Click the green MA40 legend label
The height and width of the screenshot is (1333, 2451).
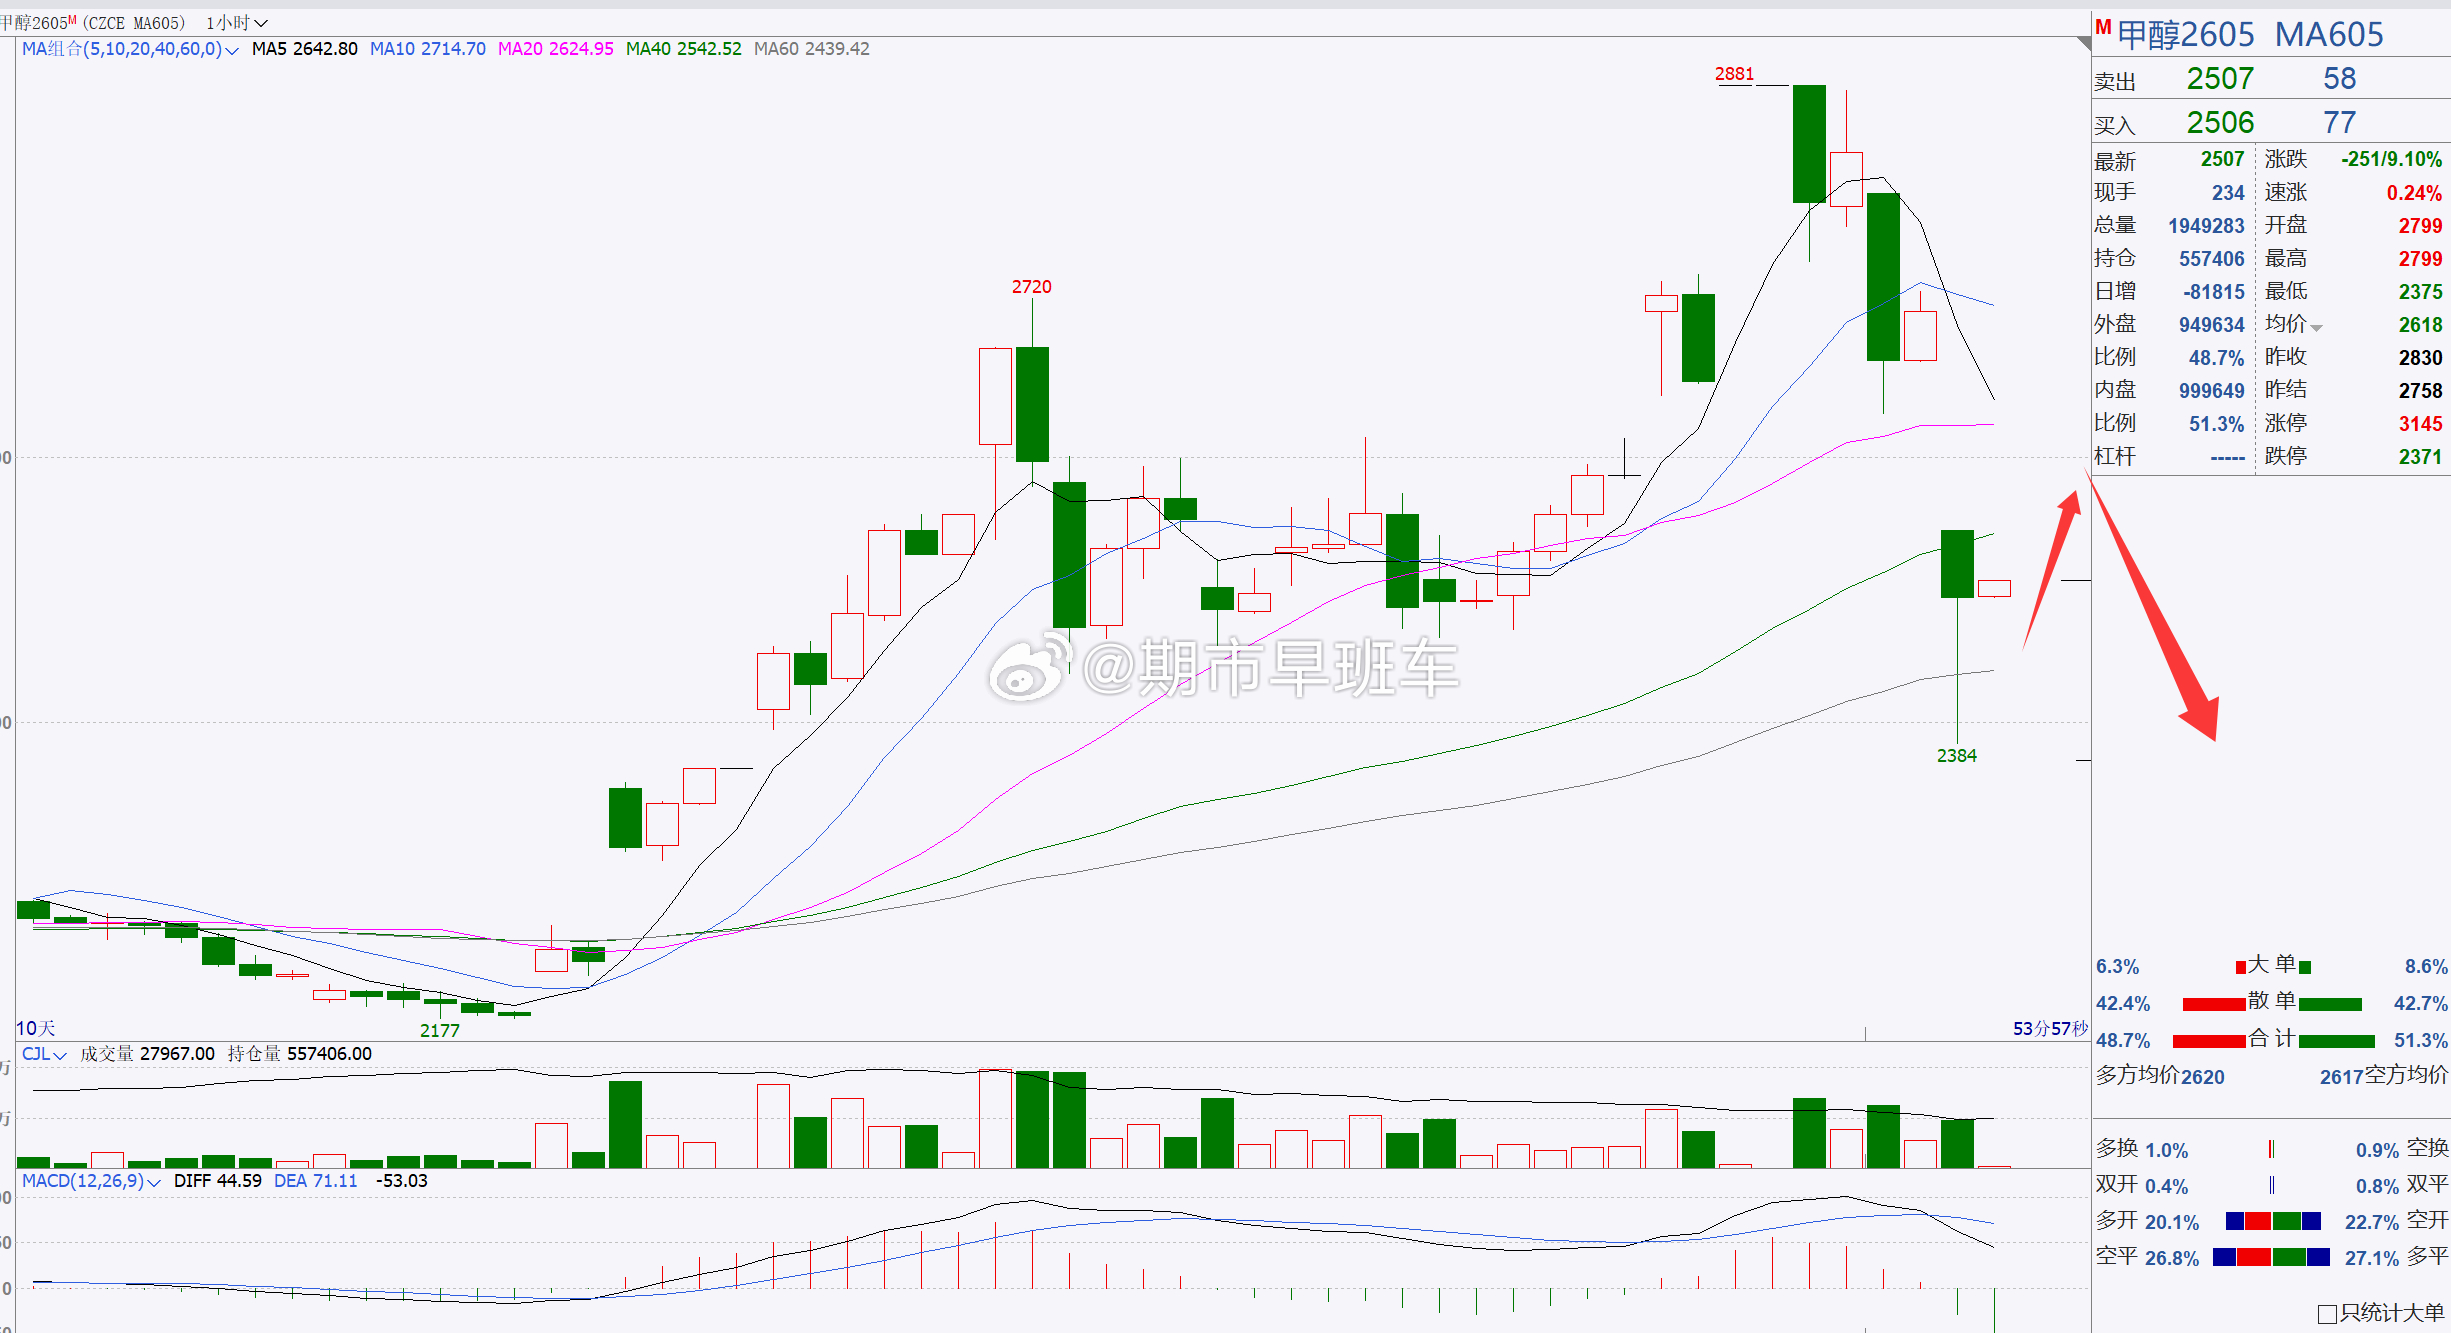tap(683, 49)
